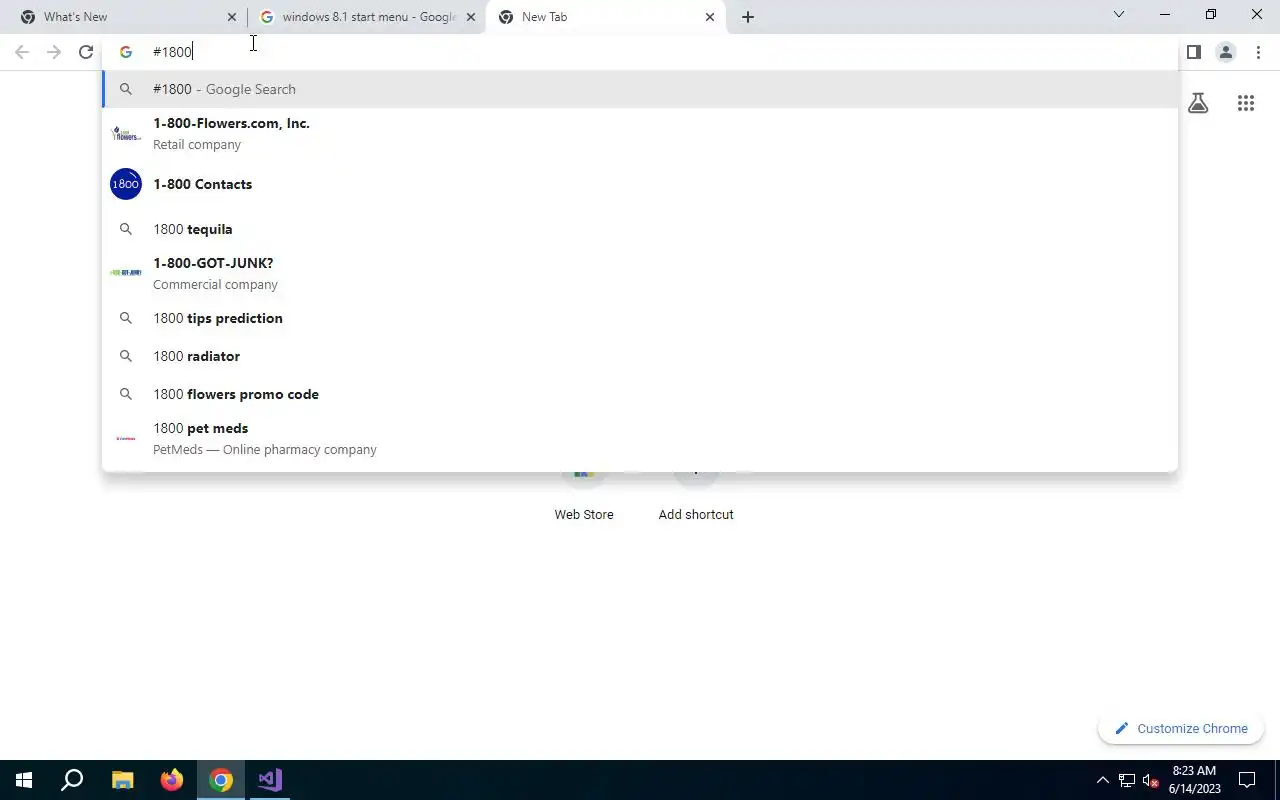The image size is (1280, 800).
Task: Open the Windows Start menu
Action: [24, 780]
